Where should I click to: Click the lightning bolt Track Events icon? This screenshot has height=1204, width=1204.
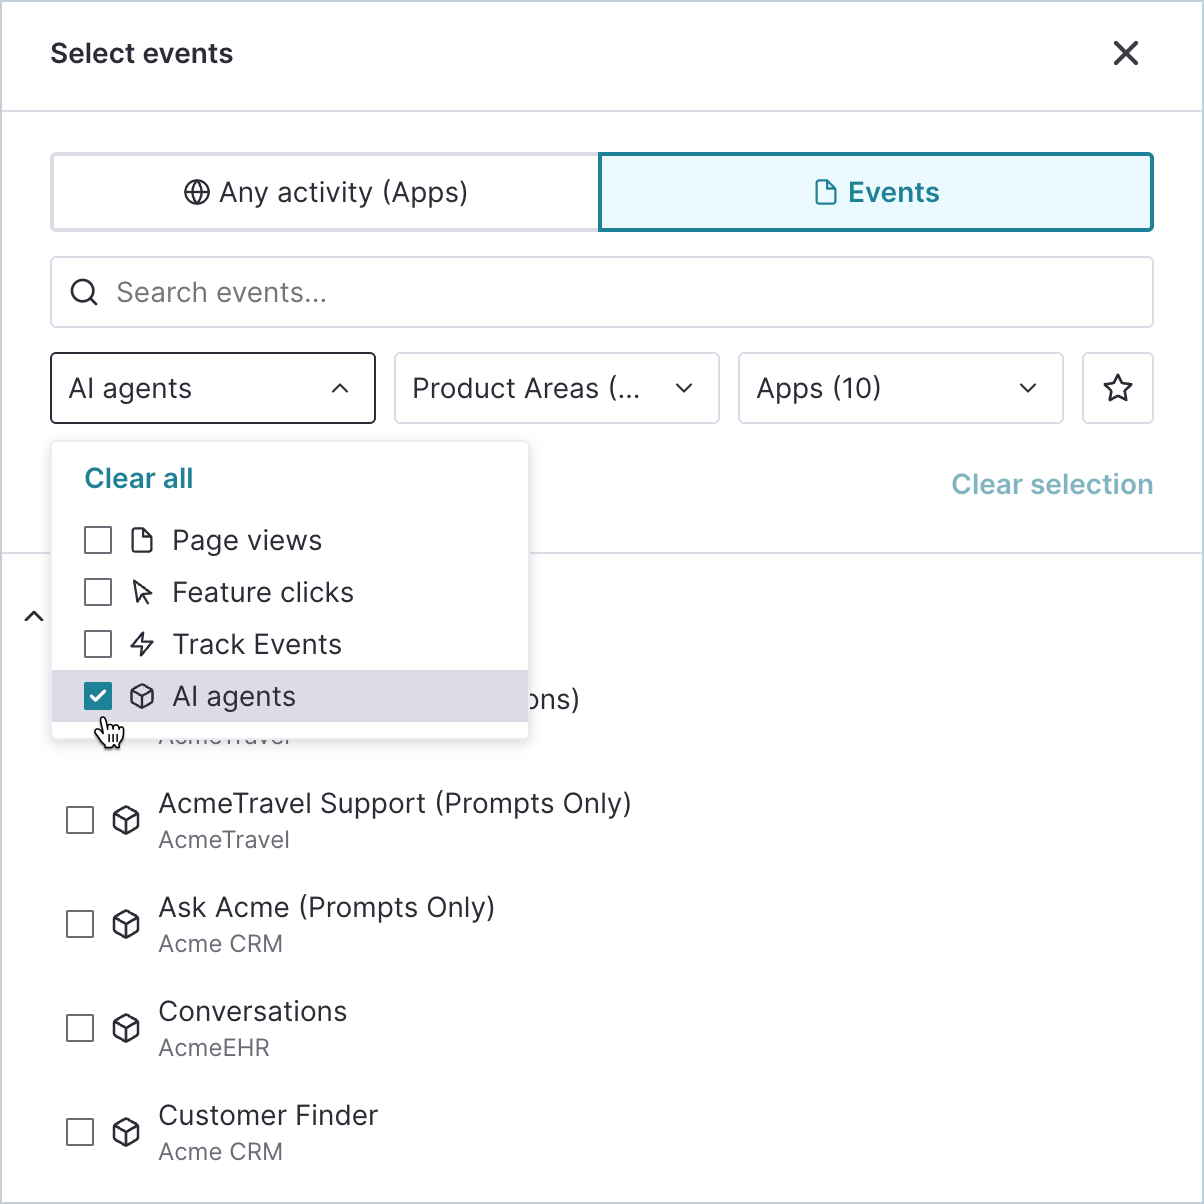[142, 644]
